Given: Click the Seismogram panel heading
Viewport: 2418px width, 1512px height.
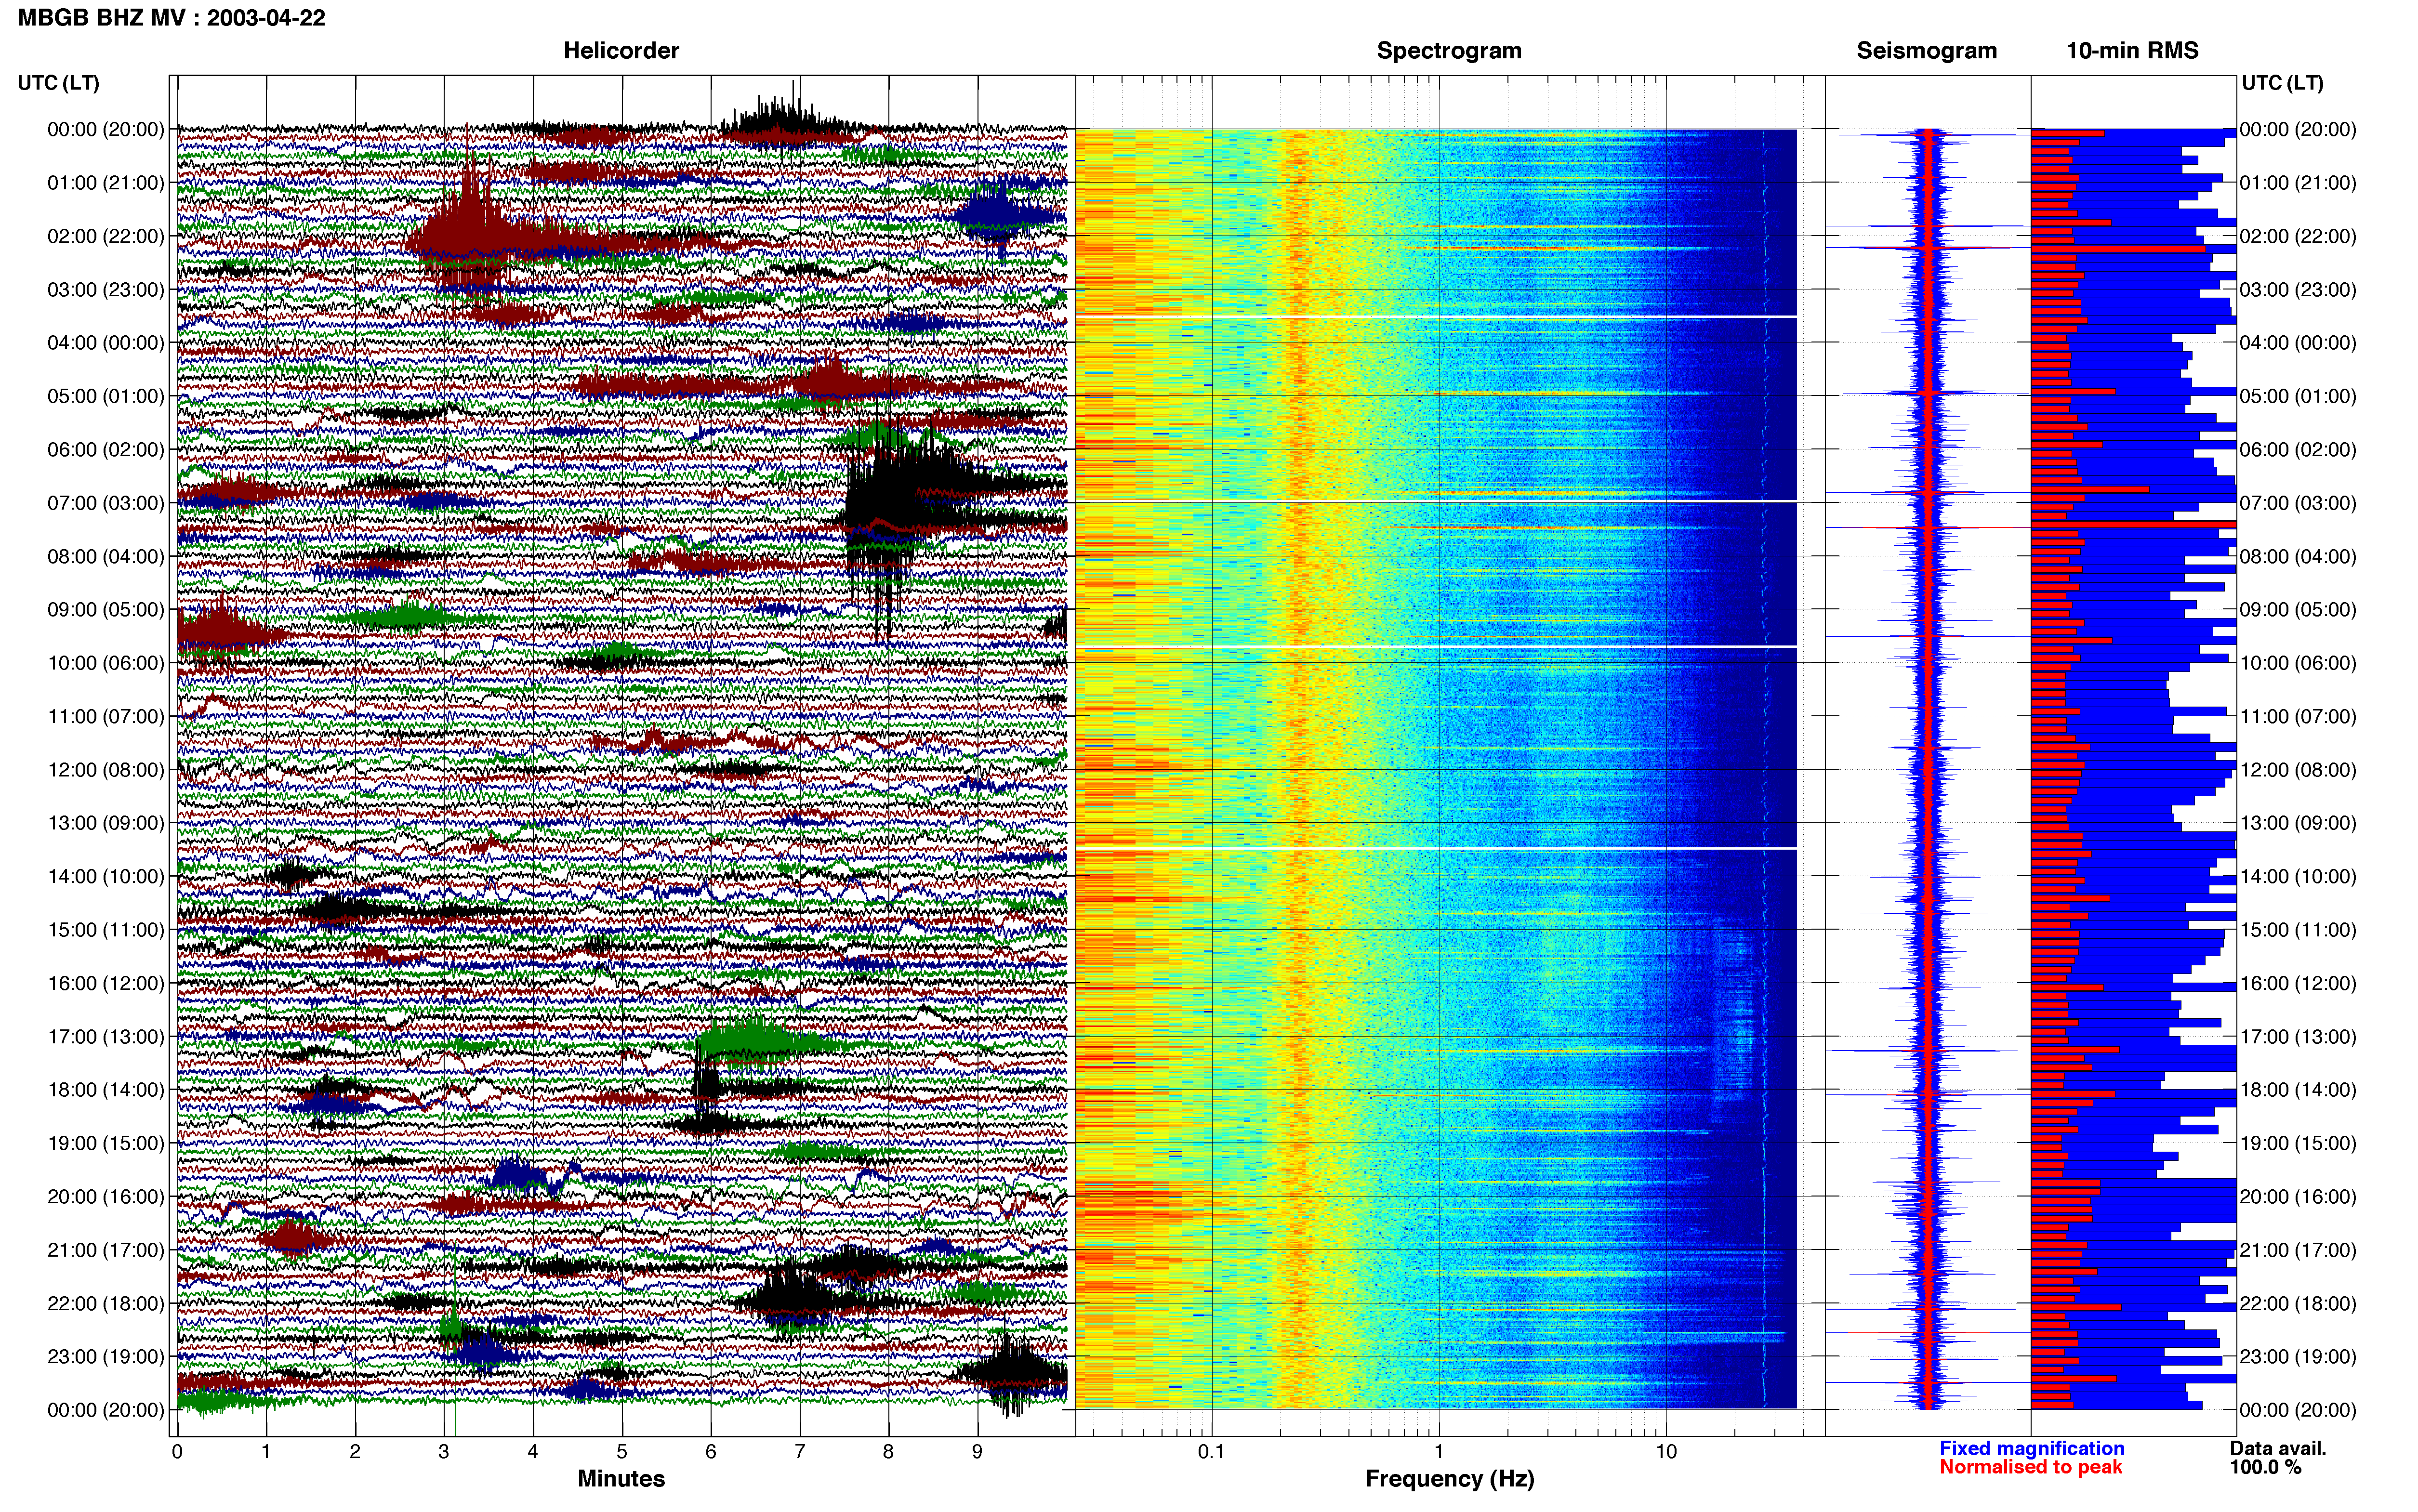Looking at the screenshot, I should (x=1926, y=51).
